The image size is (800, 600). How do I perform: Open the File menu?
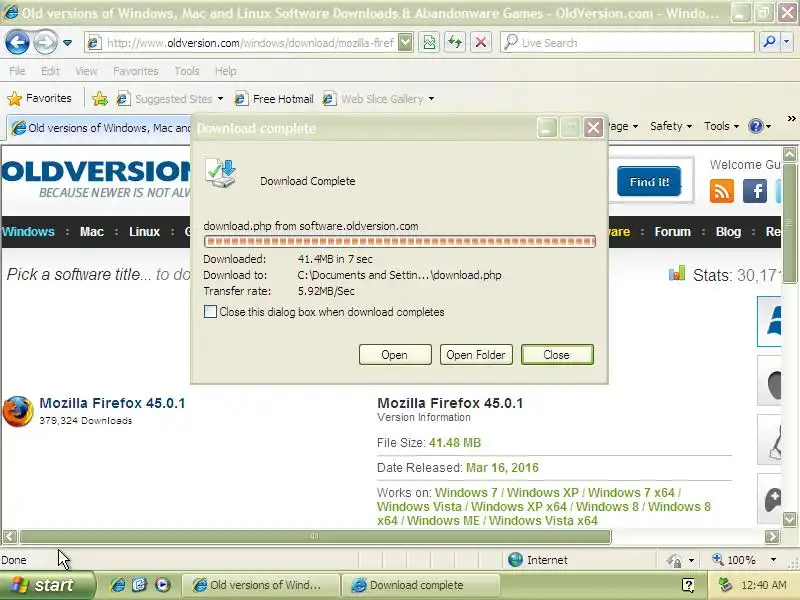click(x=17, y=71)
